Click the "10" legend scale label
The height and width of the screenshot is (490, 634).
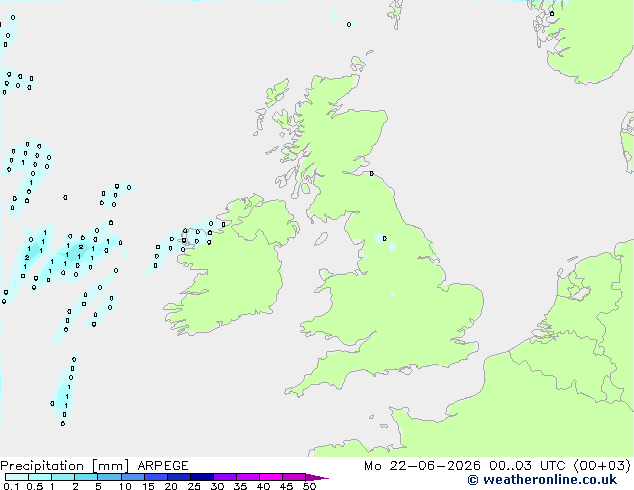(x=125, y=486)
